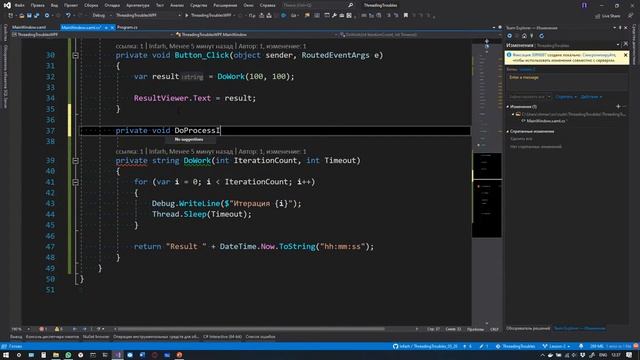Dismiss the yellow commit notification
This screenshot has height=360, width=640.
625,55
